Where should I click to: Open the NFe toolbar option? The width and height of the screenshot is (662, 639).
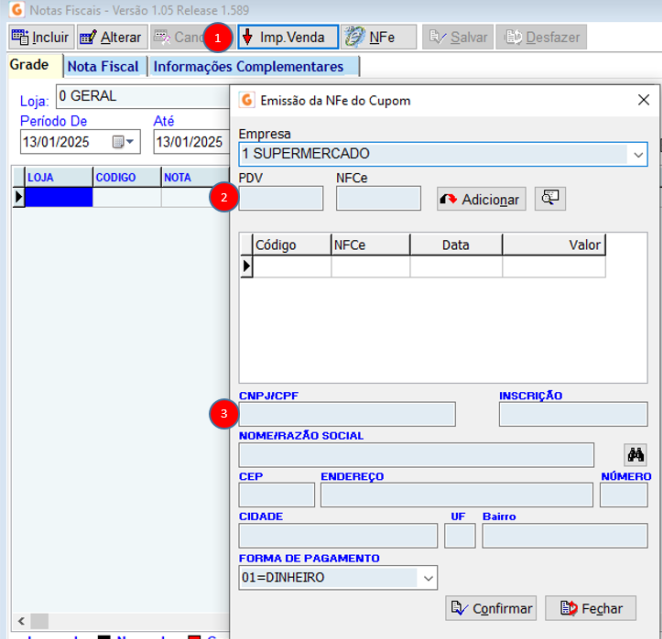click(x=372, y=38)
